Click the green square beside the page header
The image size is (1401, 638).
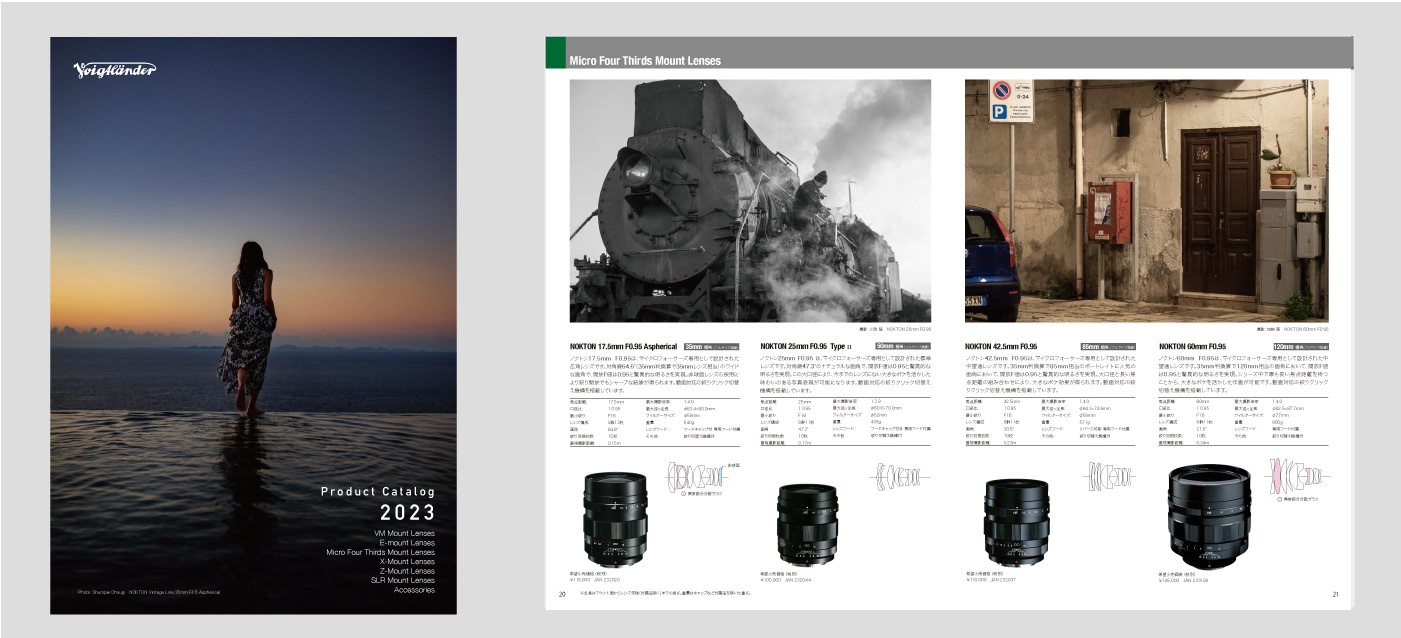click(555, 53)
